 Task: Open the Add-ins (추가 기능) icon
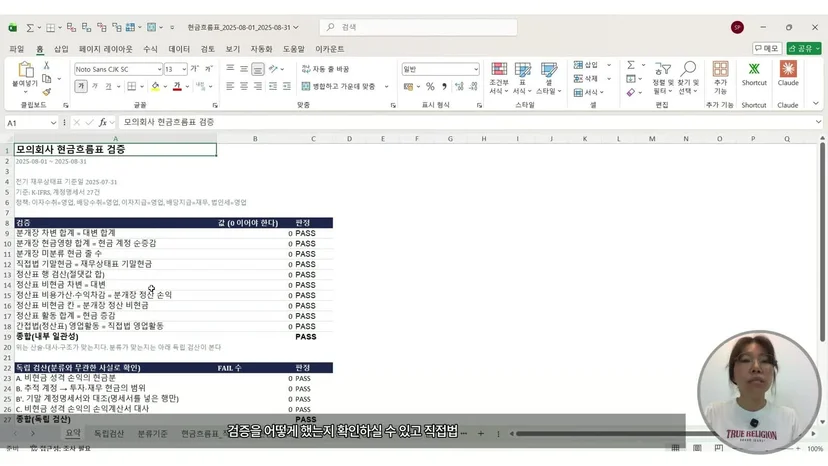pos(720,69)
